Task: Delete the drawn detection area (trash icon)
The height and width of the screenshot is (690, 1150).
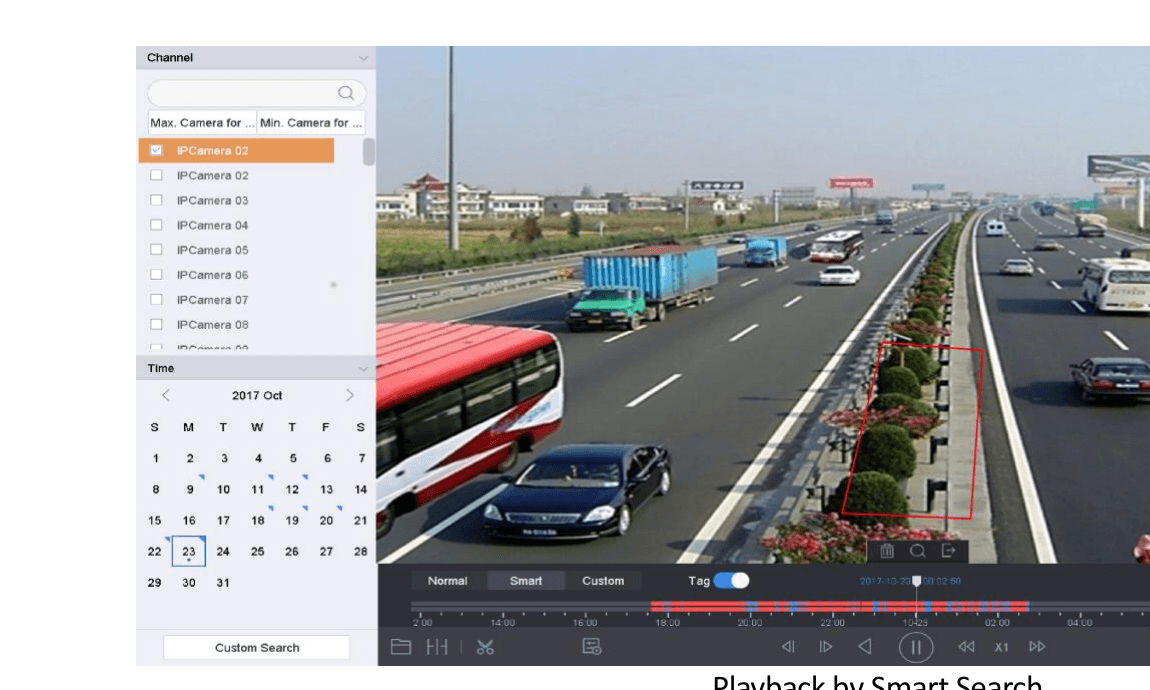Action: [887, 551]
